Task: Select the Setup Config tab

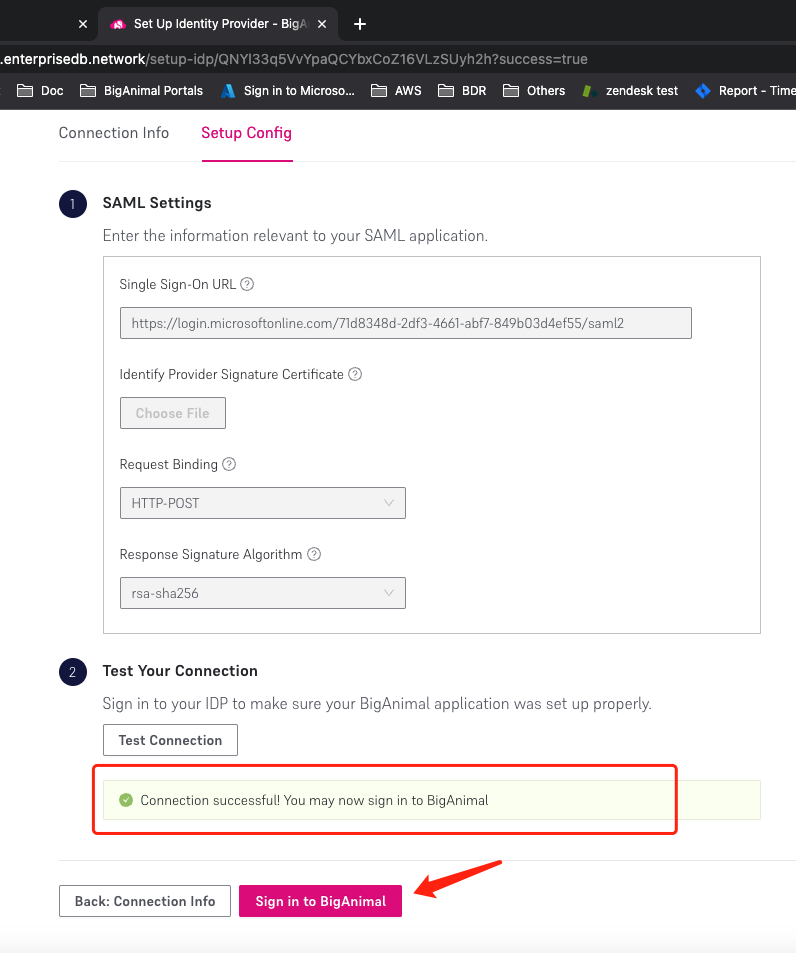Action: click(x=246, y=132)
